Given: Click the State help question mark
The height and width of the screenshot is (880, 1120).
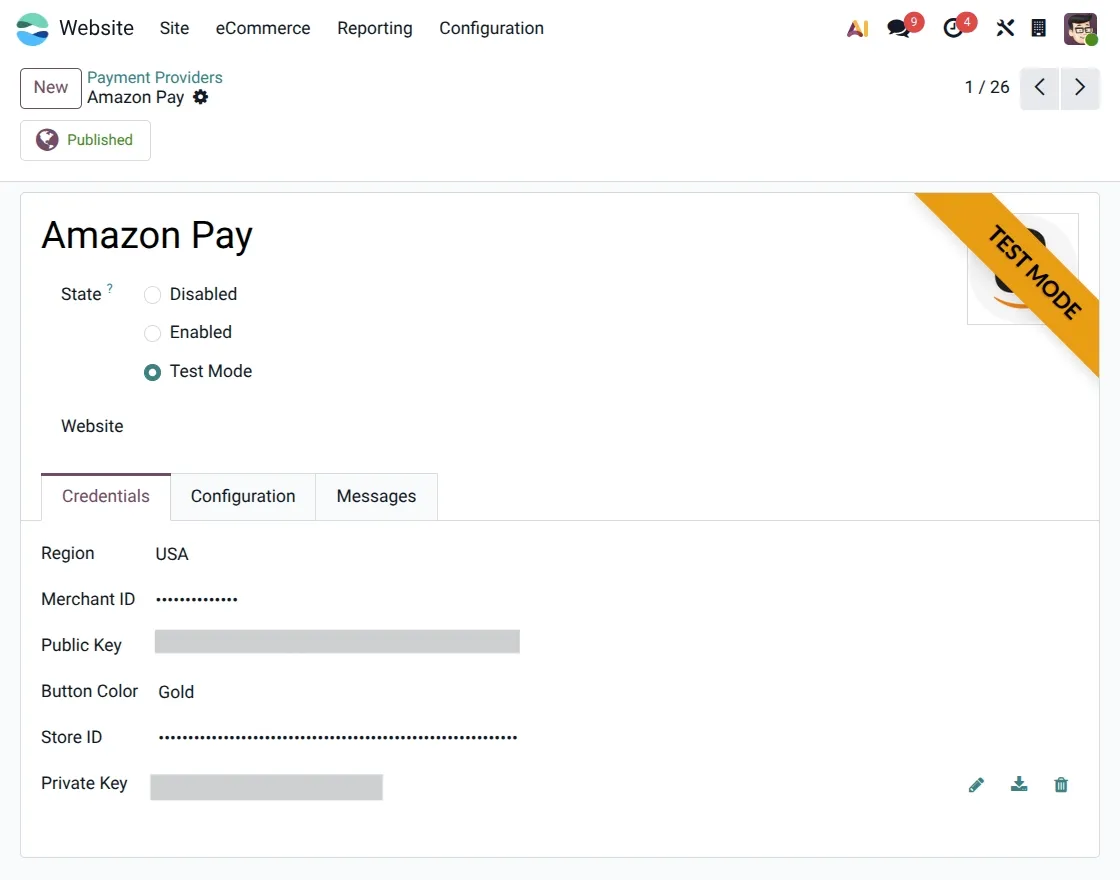Looking at the screenshot, I should click(x=109, y=288).
